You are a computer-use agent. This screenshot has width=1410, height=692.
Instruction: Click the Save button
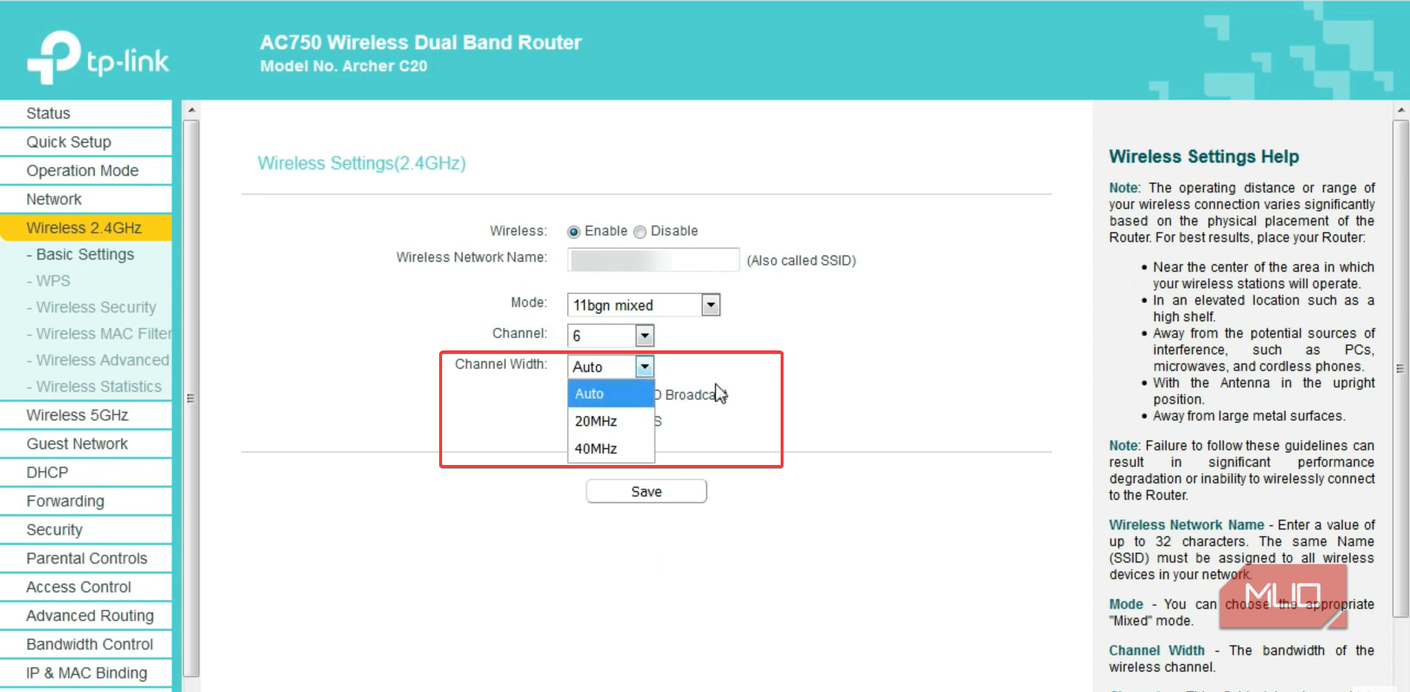[646, 491]
